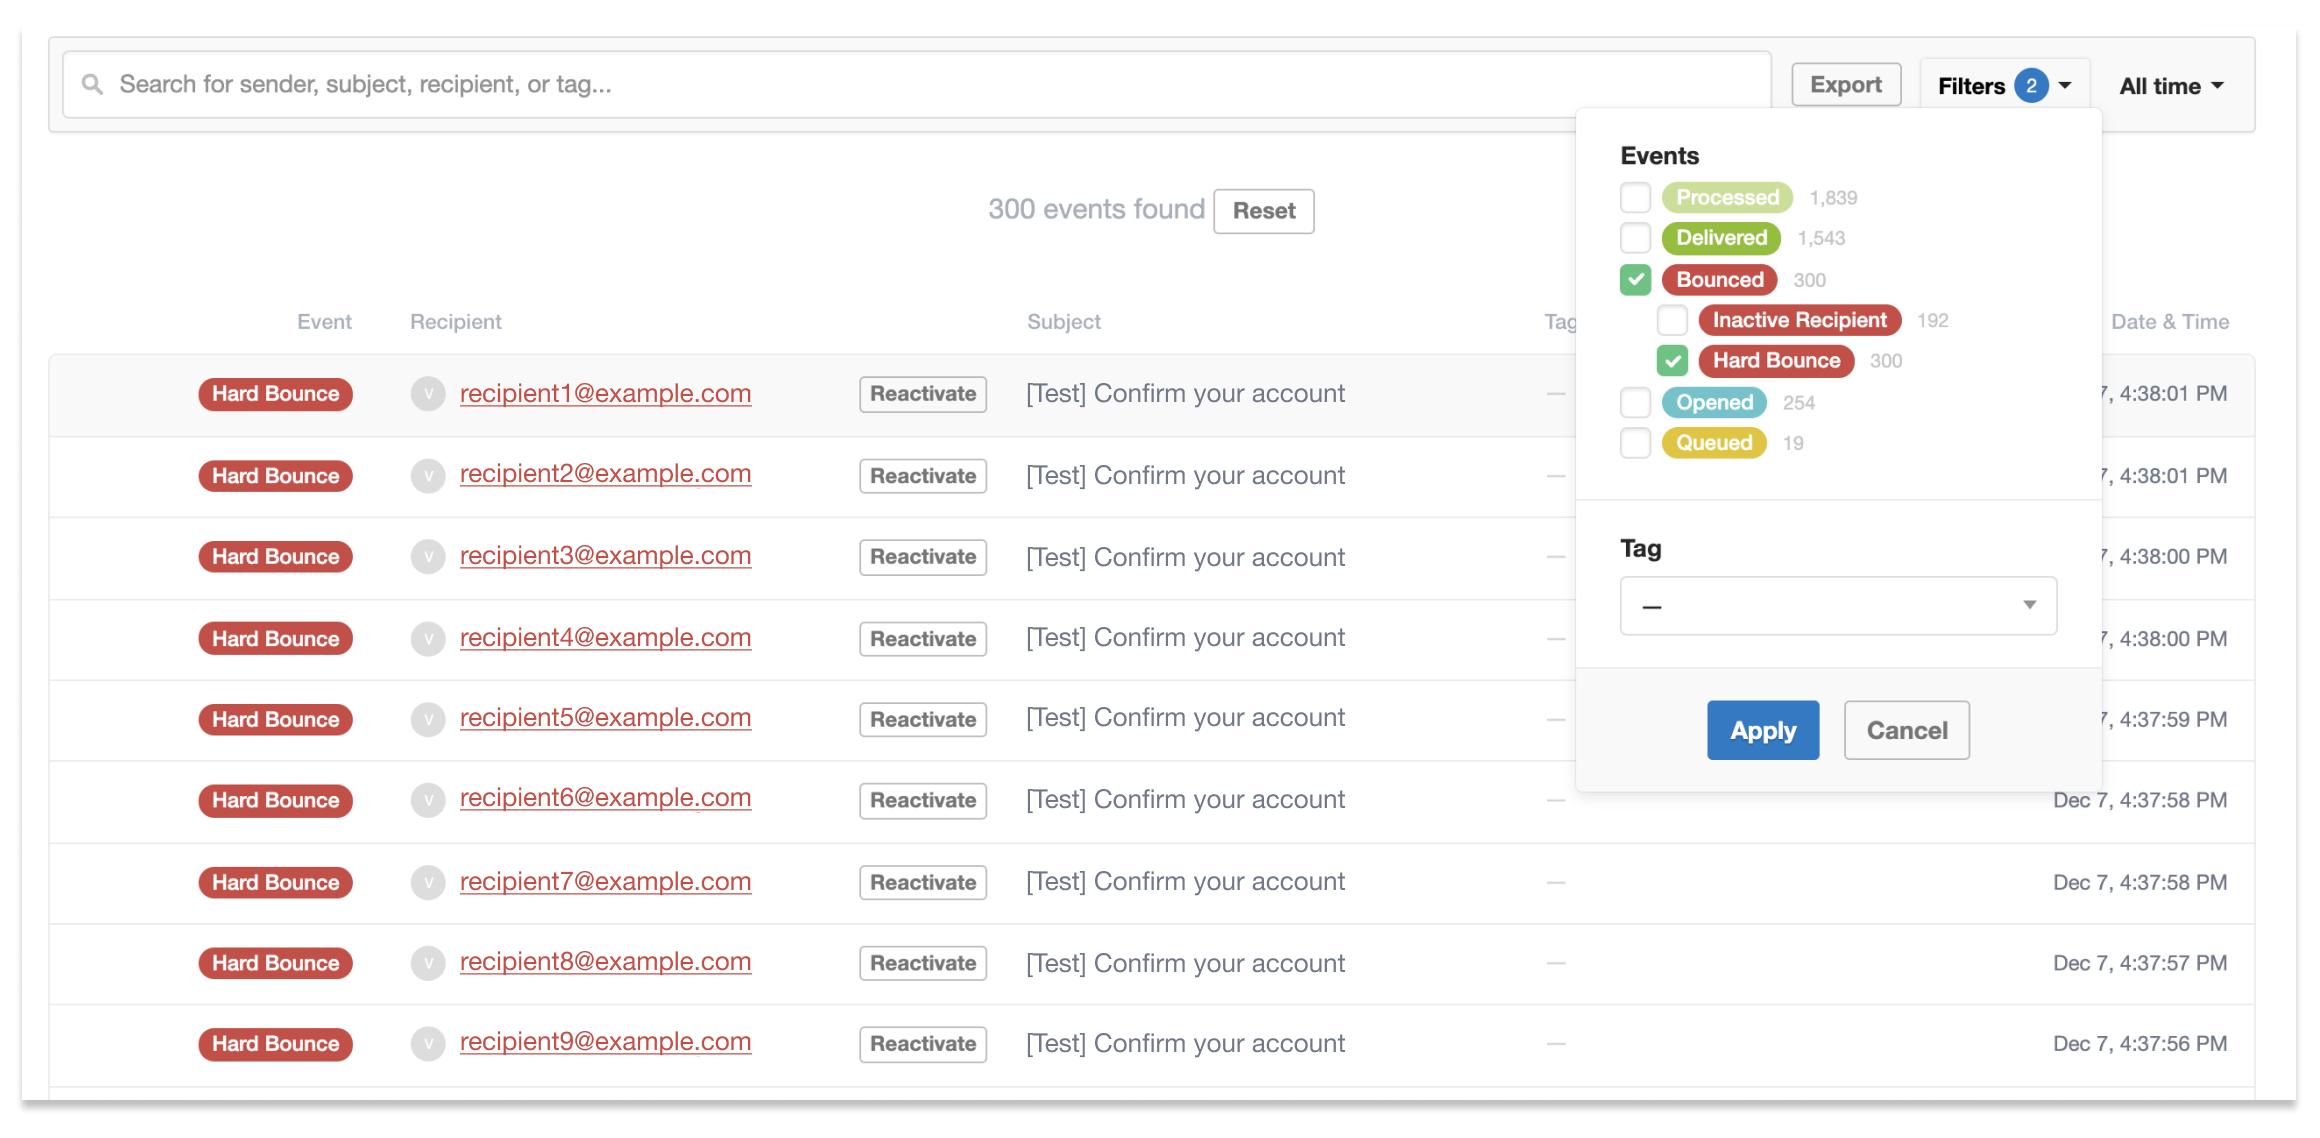Click avatar icon beside recipient7@example.com
The height and width of the screenshot is (1138, 2320).
428,882
